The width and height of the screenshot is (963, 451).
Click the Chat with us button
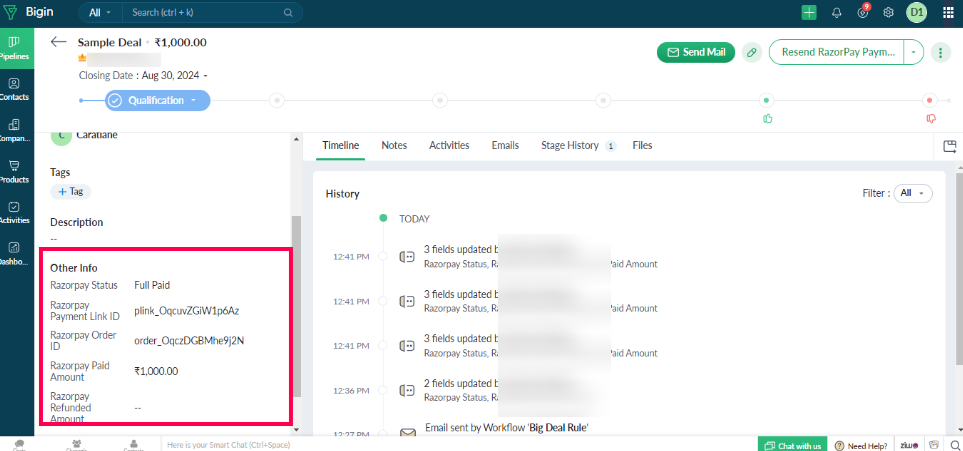(792, 445)
